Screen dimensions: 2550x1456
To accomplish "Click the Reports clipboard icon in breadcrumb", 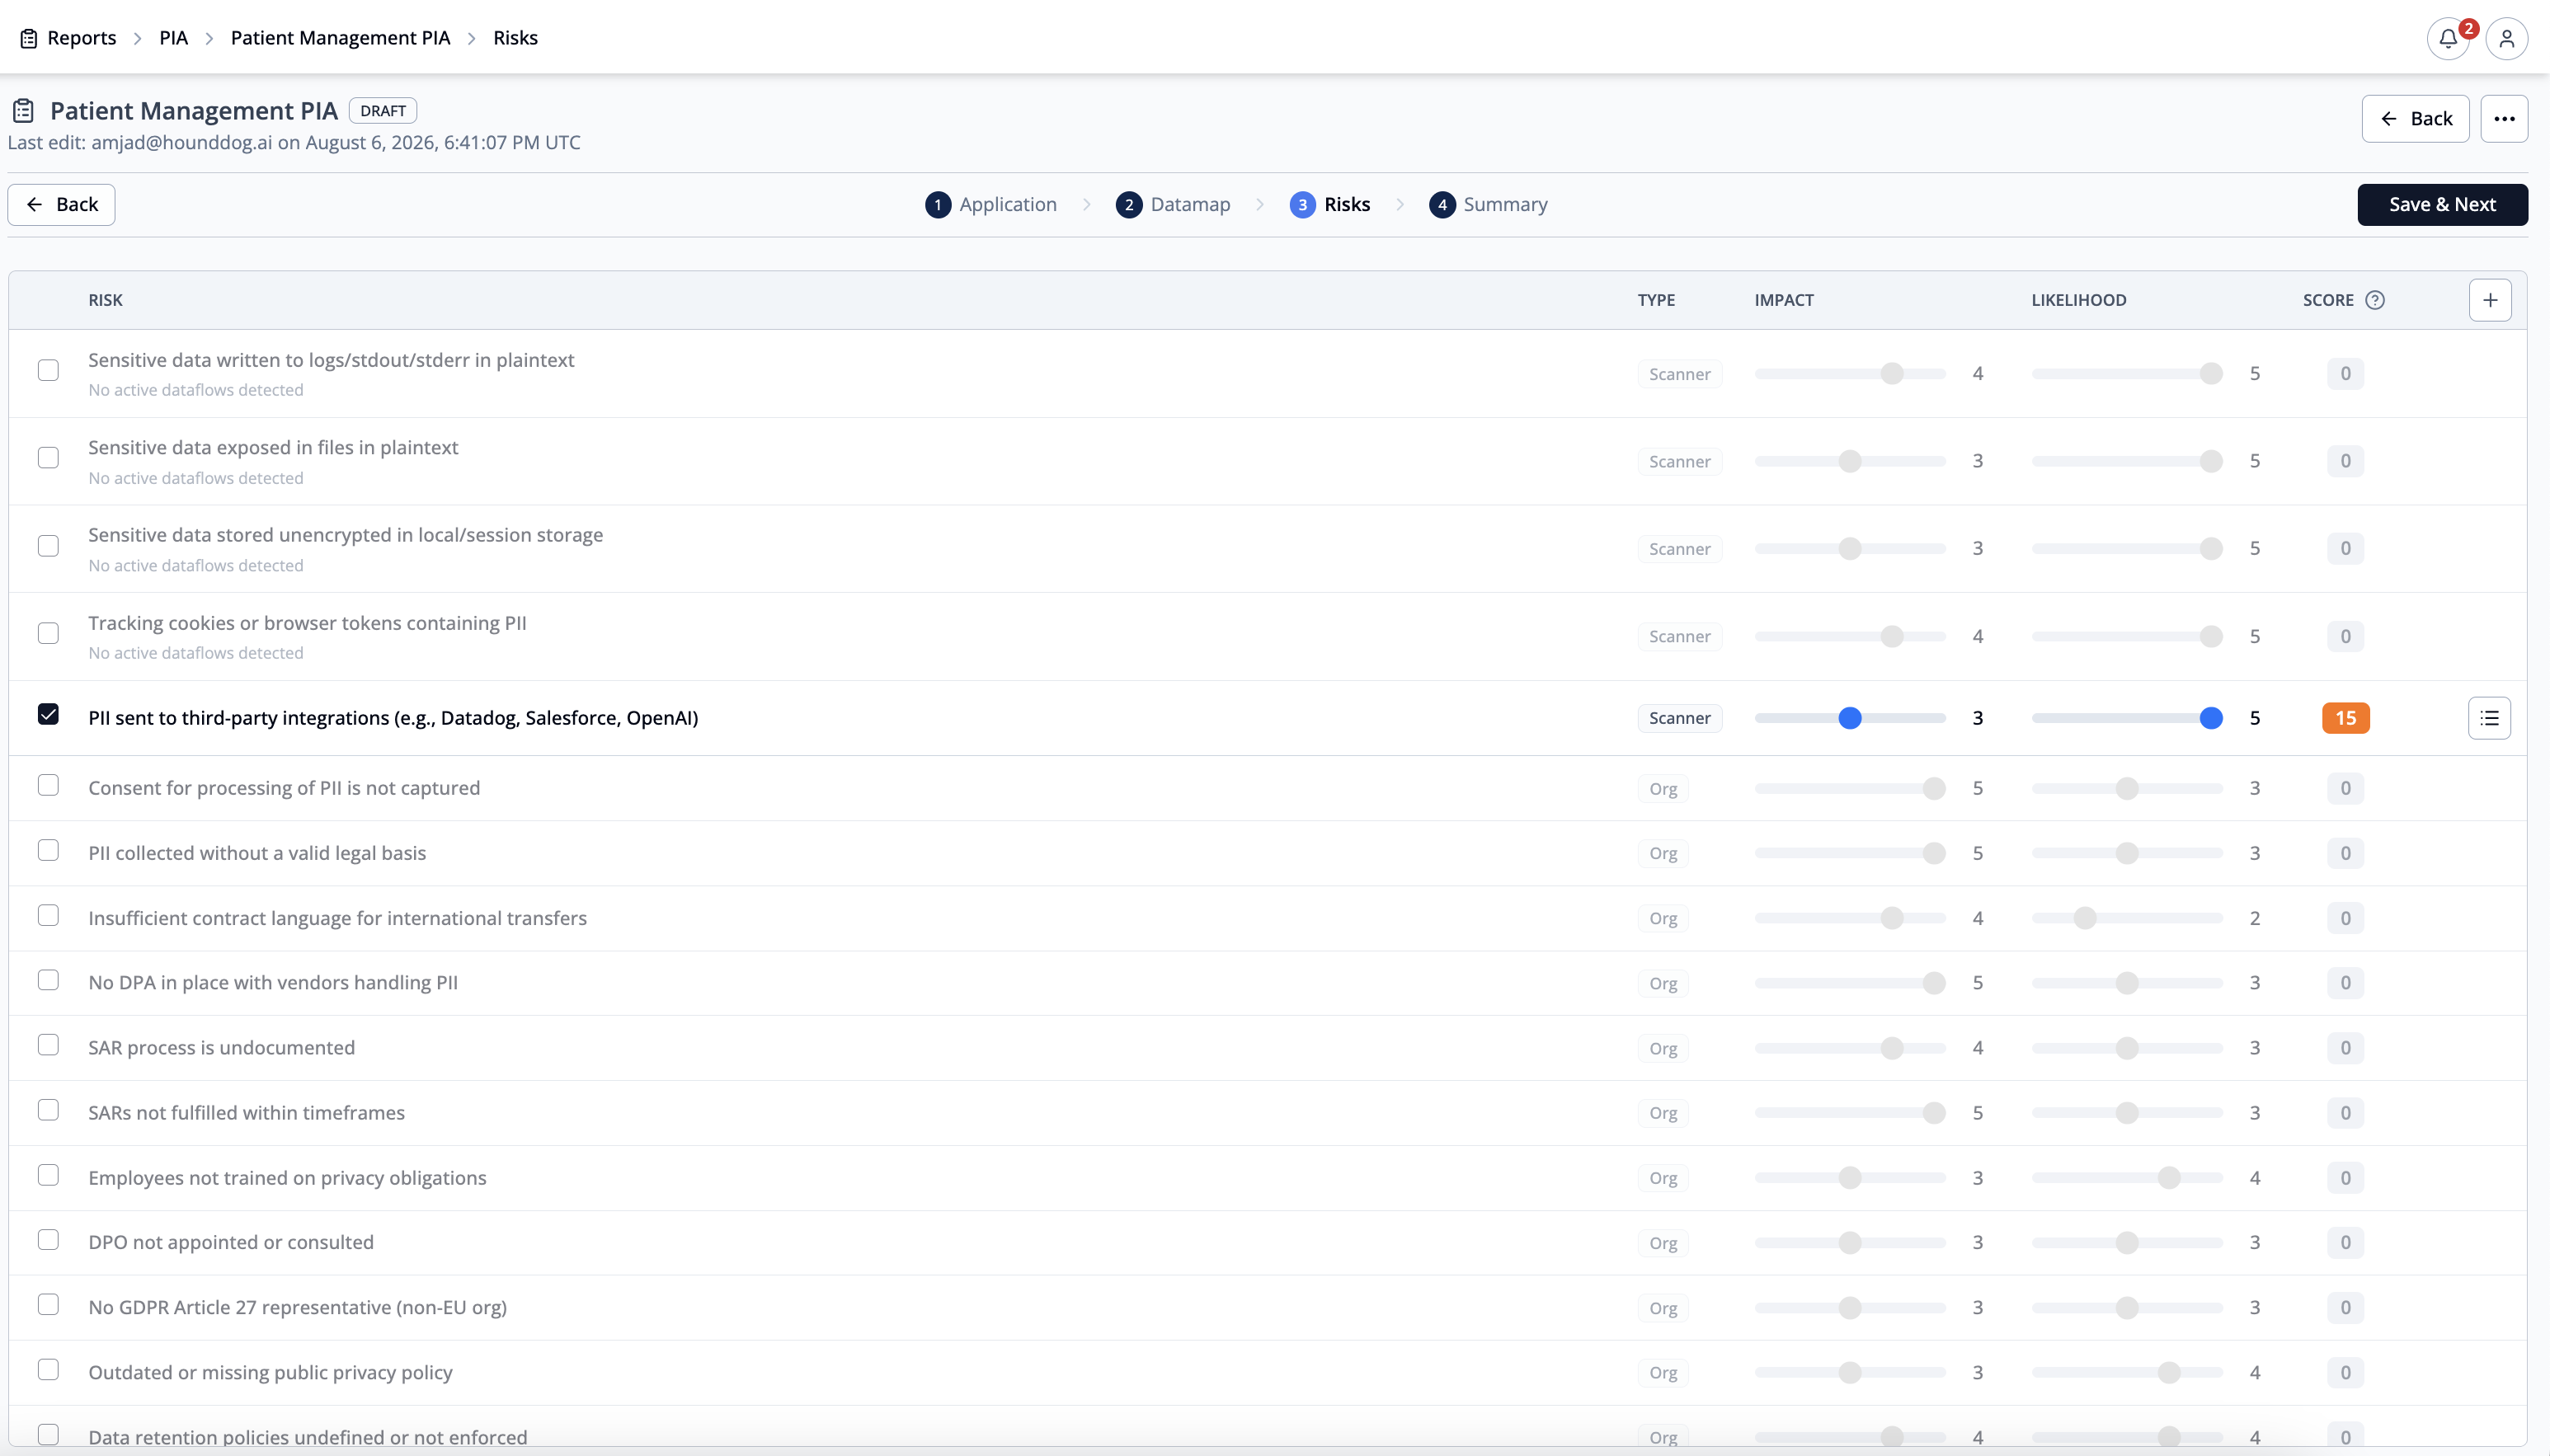I will pos(29,38).
